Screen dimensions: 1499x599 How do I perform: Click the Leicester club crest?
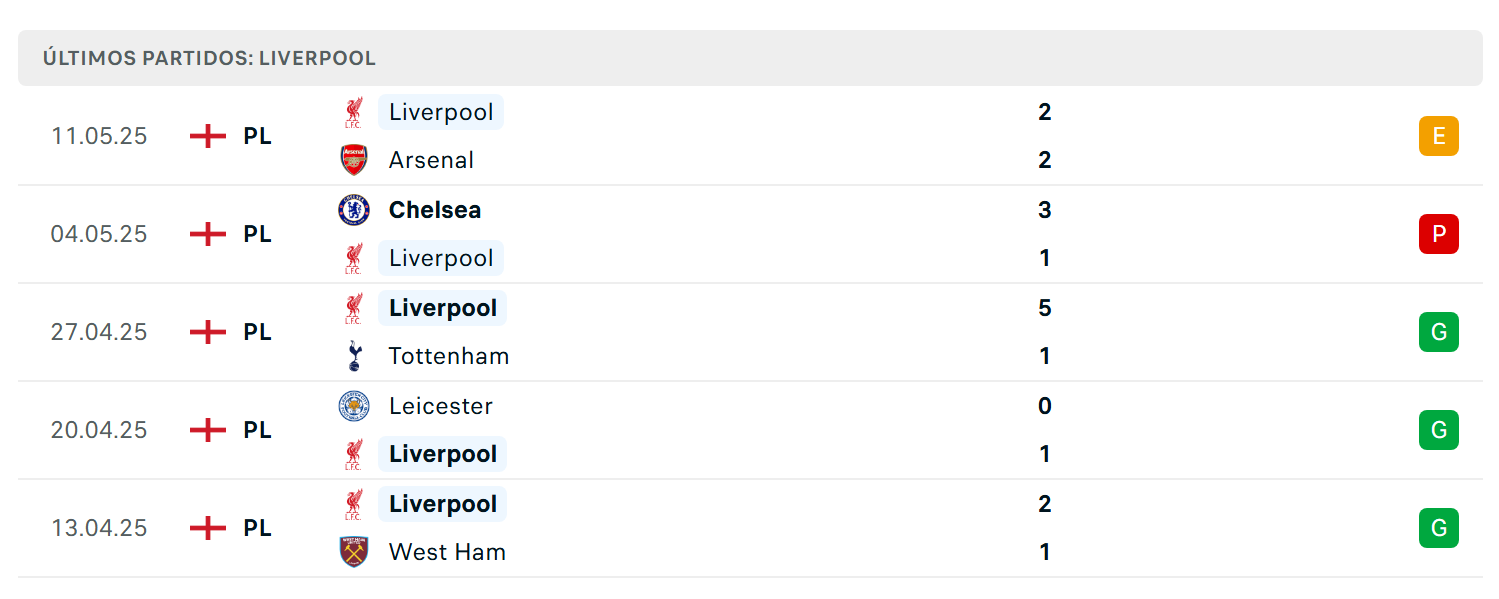[x=354, y=406]
